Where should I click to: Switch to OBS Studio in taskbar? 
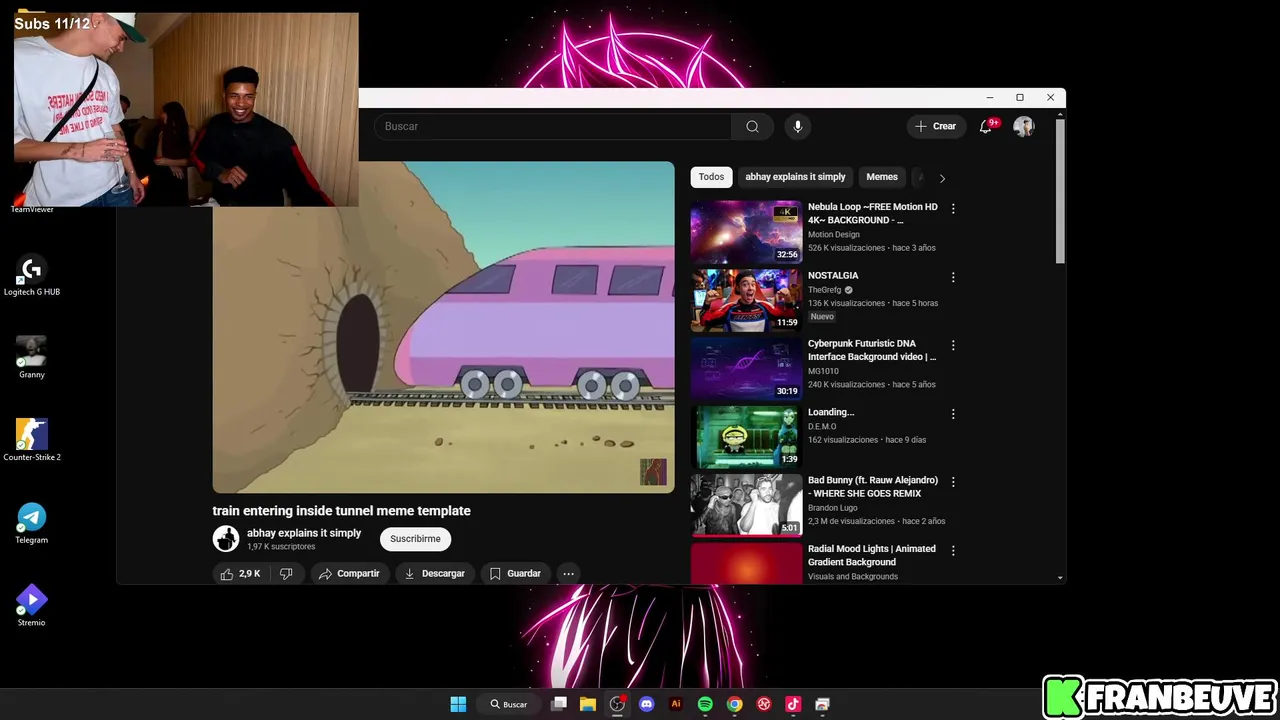point(617,704)
